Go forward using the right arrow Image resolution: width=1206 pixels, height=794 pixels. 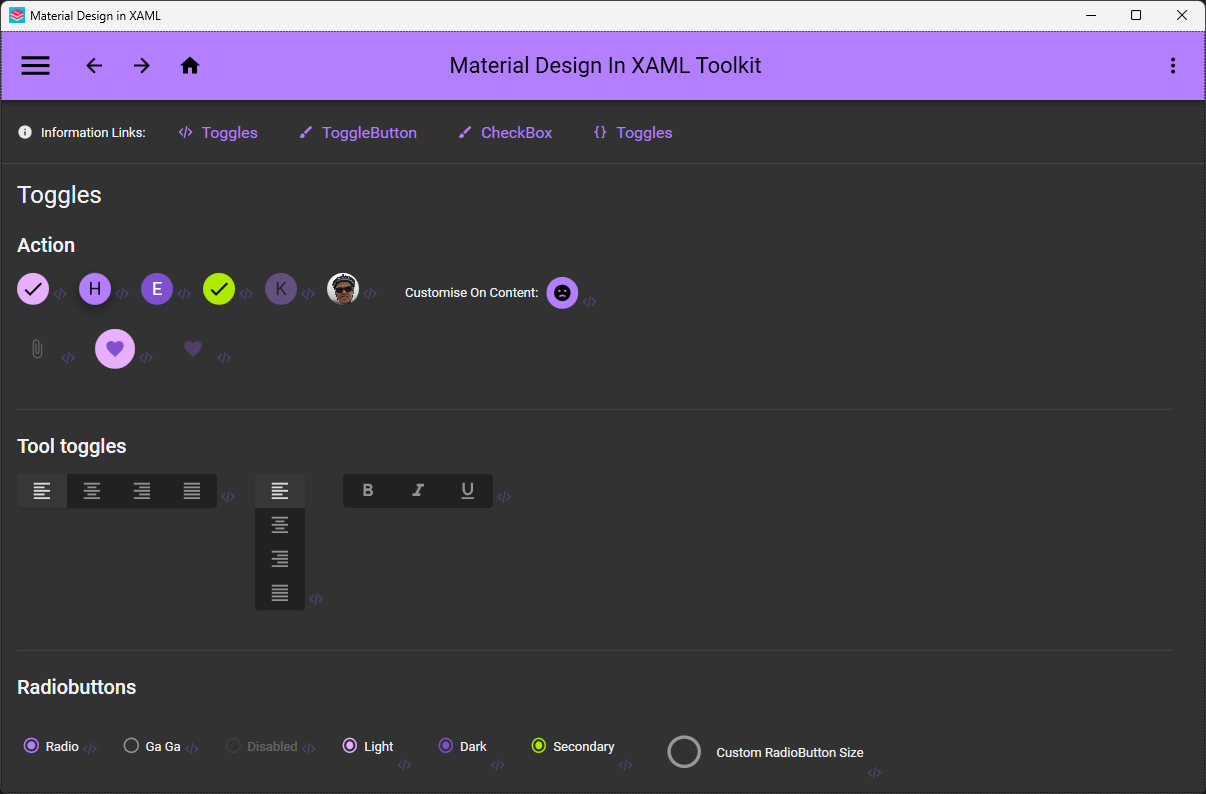(x=142, y=66)
